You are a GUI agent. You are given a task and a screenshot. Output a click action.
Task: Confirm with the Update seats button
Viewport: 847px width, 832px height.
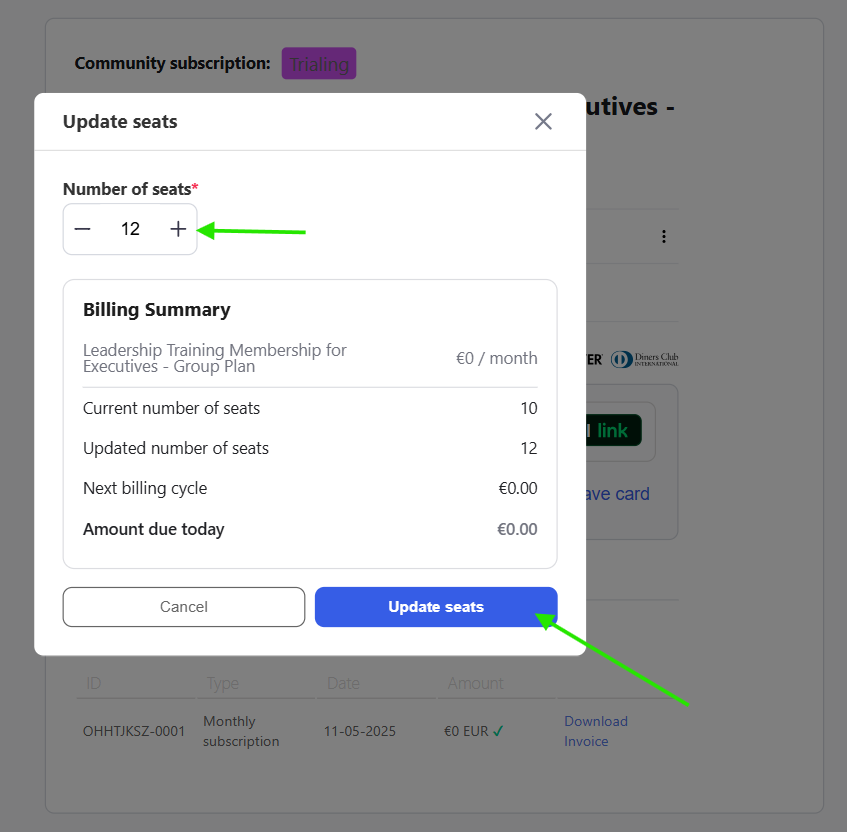[436, 607]
